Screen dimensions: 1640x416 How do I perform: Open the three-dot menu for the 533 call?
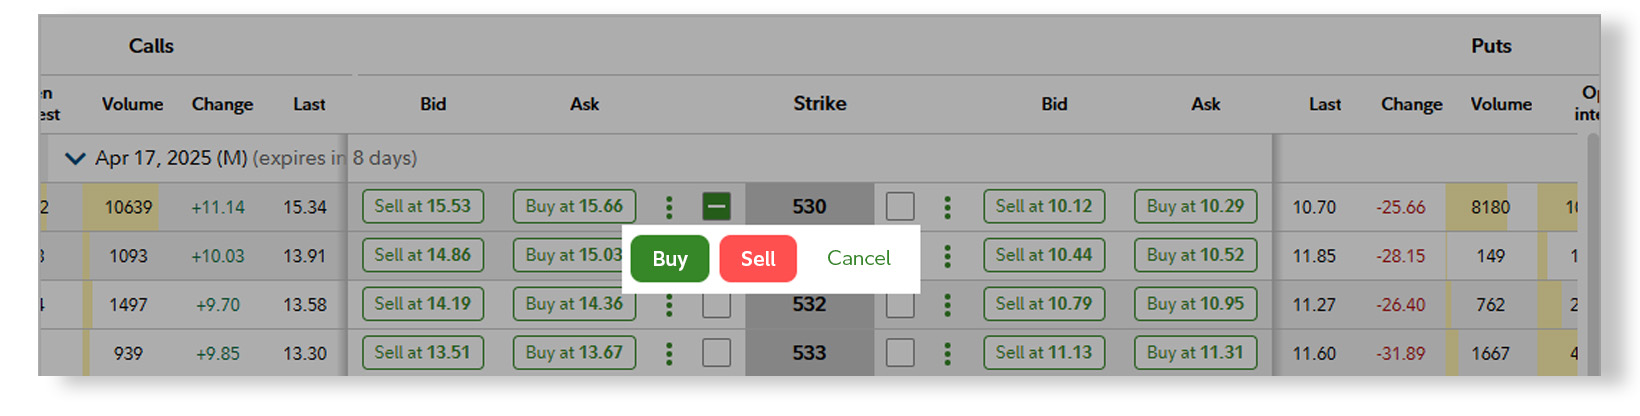[x=669, y=353]
